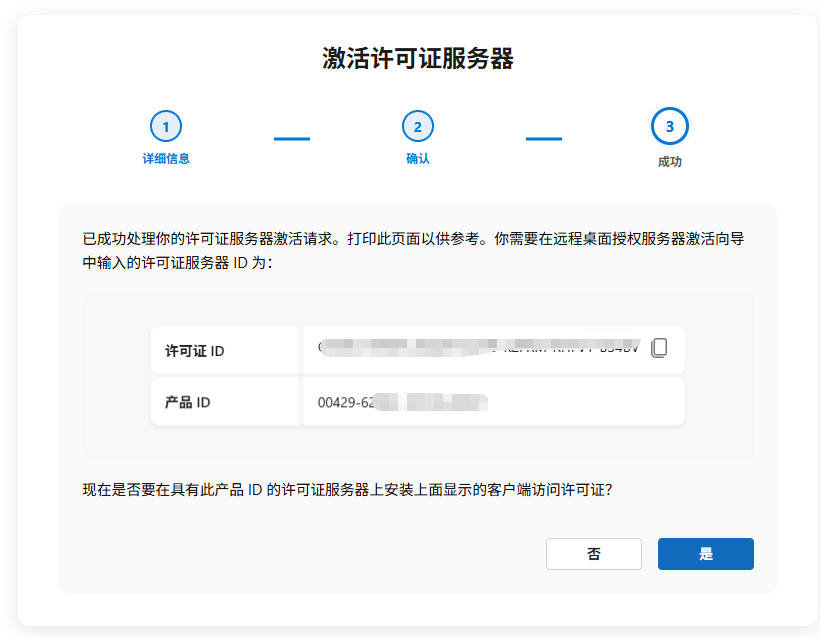Click the 是 (Yes) button
Image resolution: width=820 pixels, height=637 pixels.
coord(705,554)
